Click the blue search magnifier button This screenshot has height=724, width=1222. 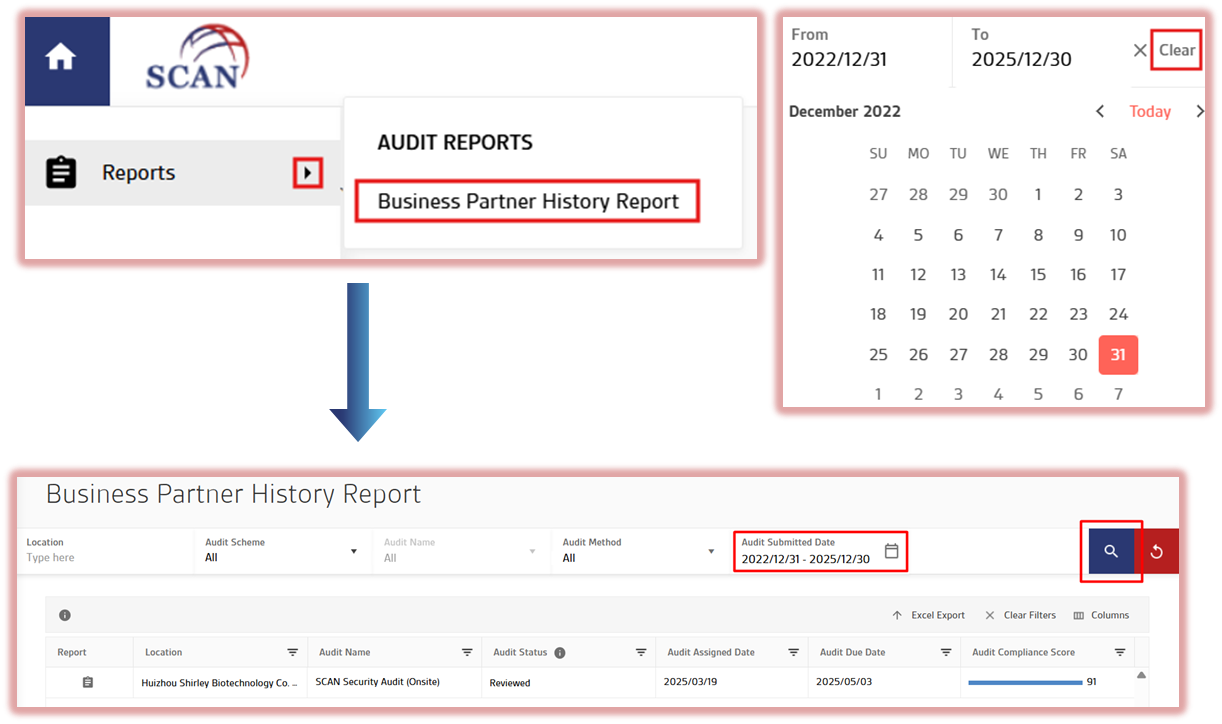(x=1110, y=551)
